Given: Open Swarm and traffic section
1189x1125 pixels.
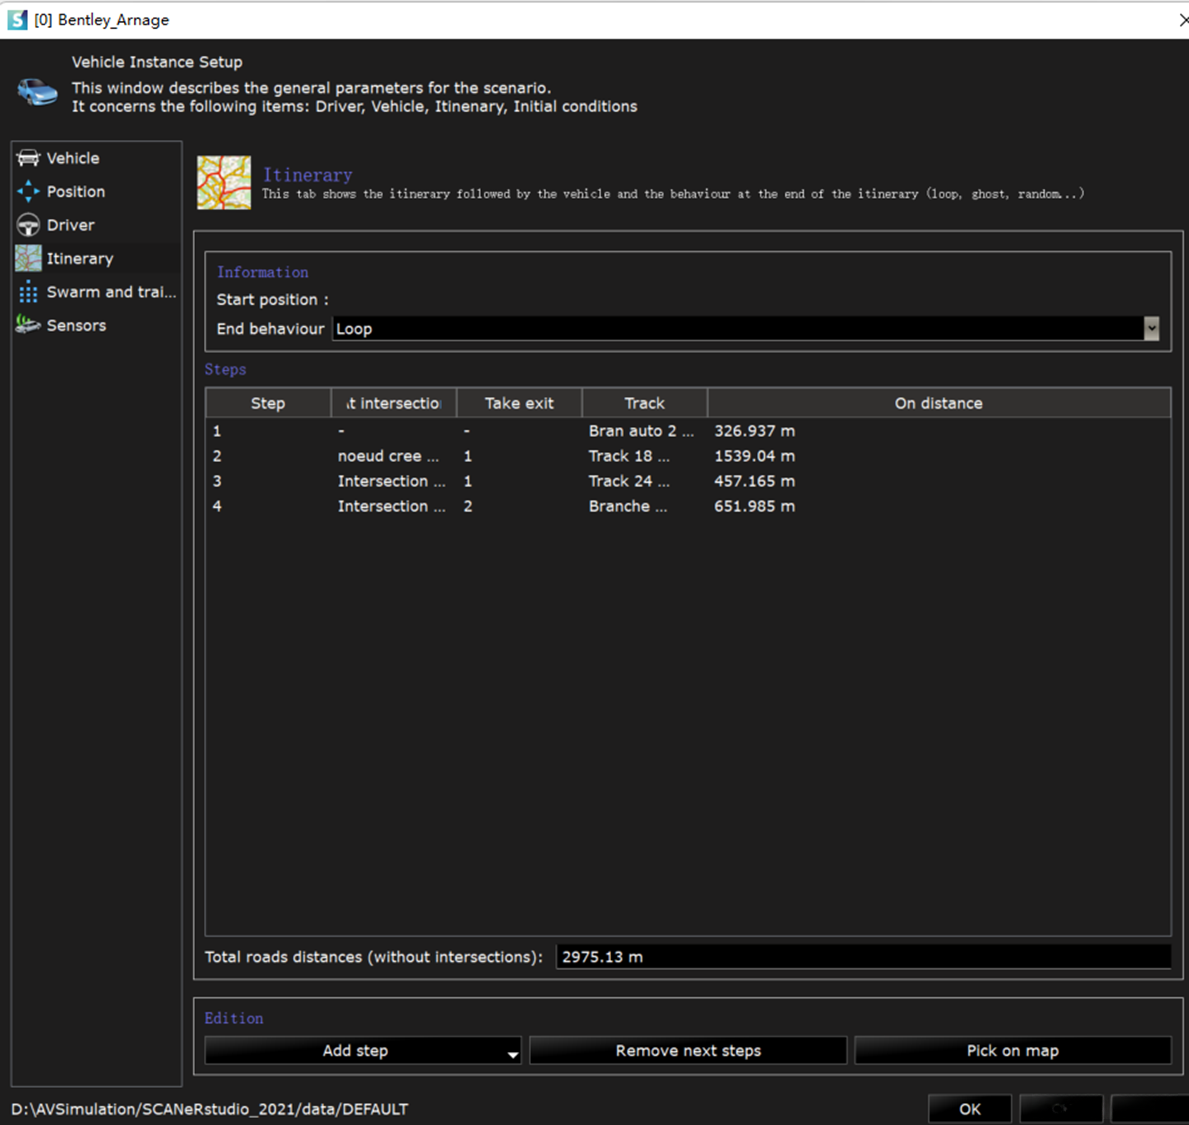Looking at the screenshot, I should point(97,292).
